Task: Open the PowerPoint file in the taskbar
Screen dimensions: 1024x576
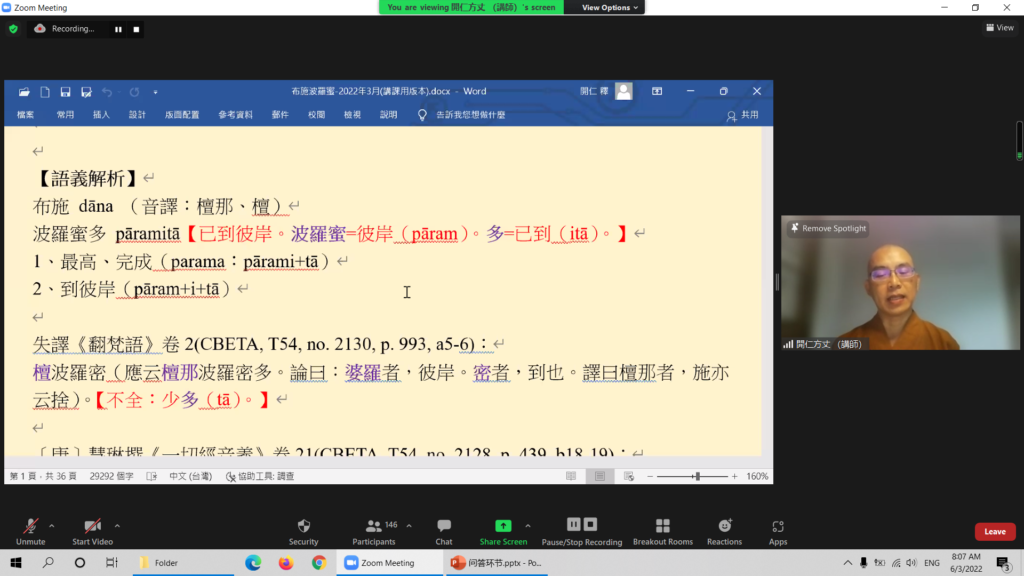Action: (x=495, y=563)
